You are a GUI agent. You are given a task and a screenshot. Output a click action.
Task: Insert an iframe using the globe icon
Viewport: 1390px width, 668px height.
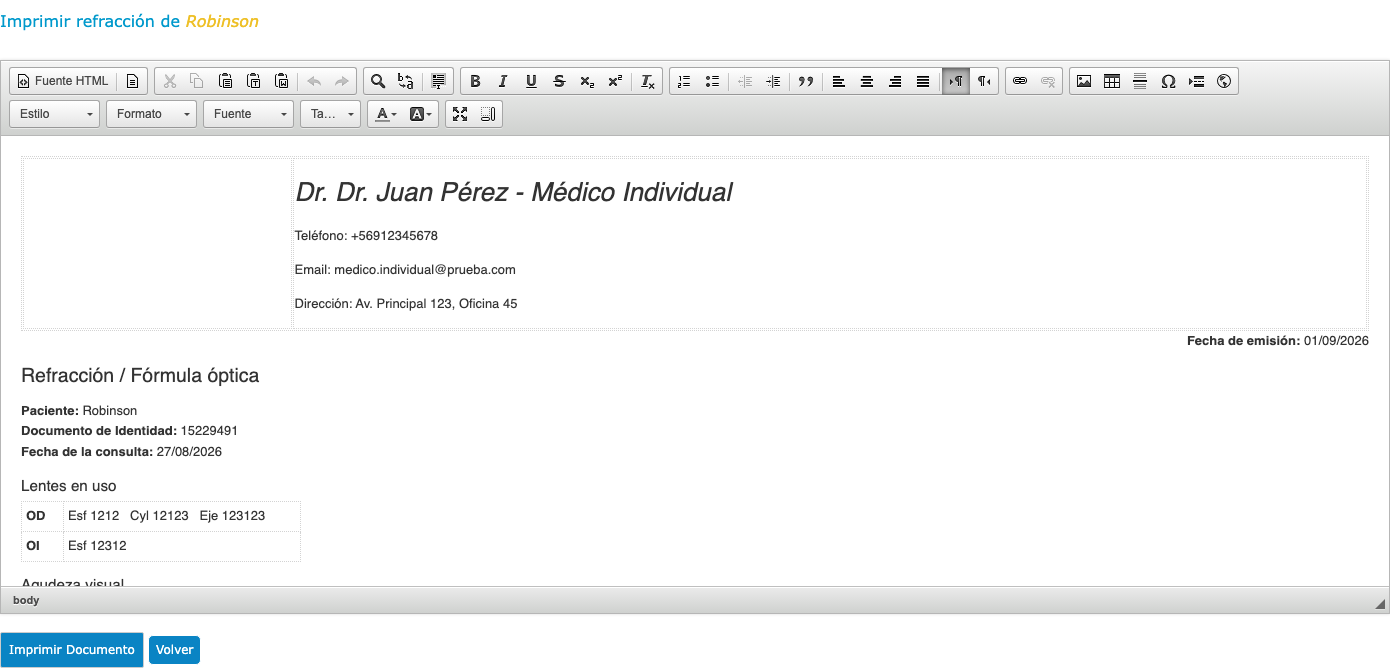pos(1224,81)
